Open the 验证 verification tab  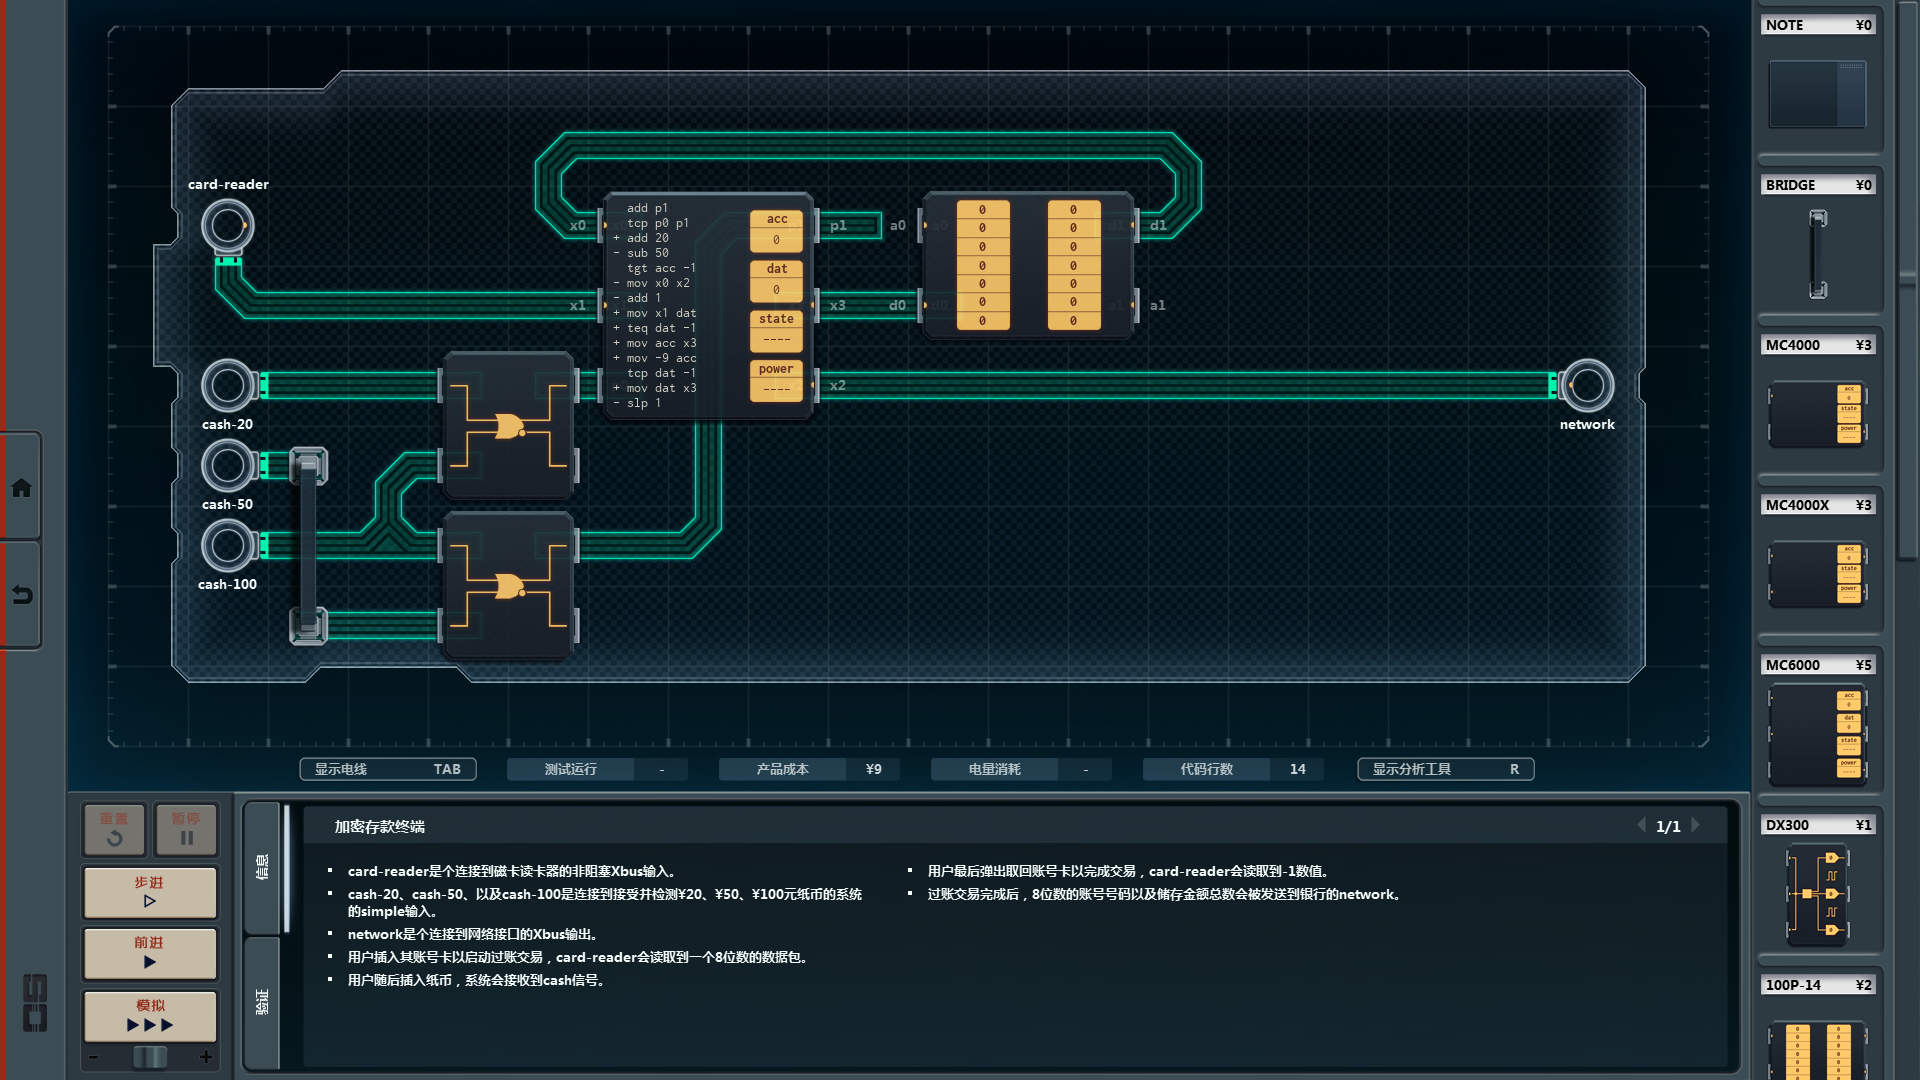[x=262, y=1001]
